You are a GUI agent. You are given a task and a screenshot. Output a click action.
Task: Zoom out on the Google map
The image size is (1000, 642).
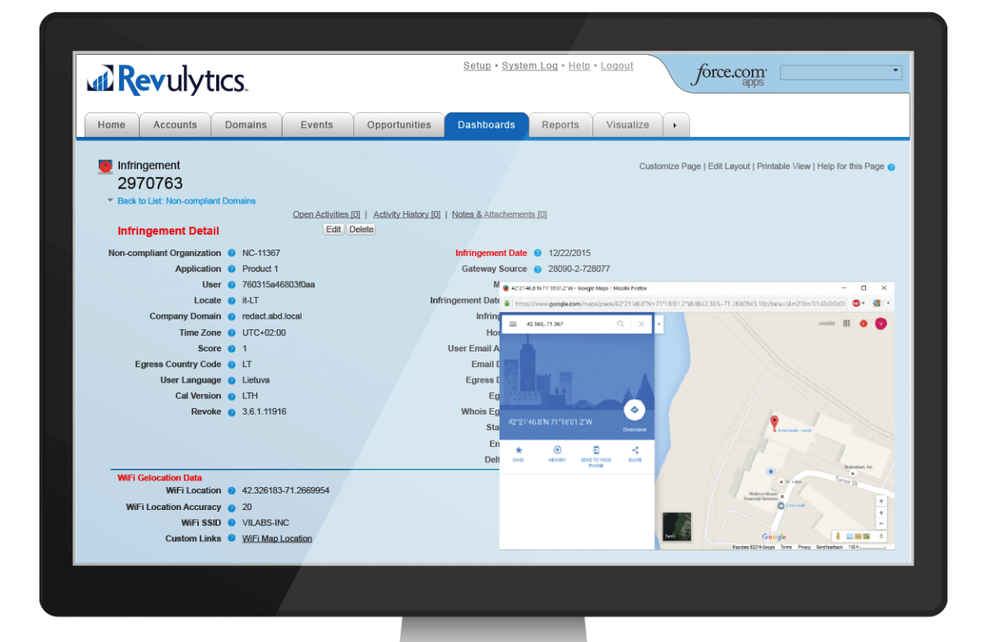pyautogui.click(x=881, y=523)
